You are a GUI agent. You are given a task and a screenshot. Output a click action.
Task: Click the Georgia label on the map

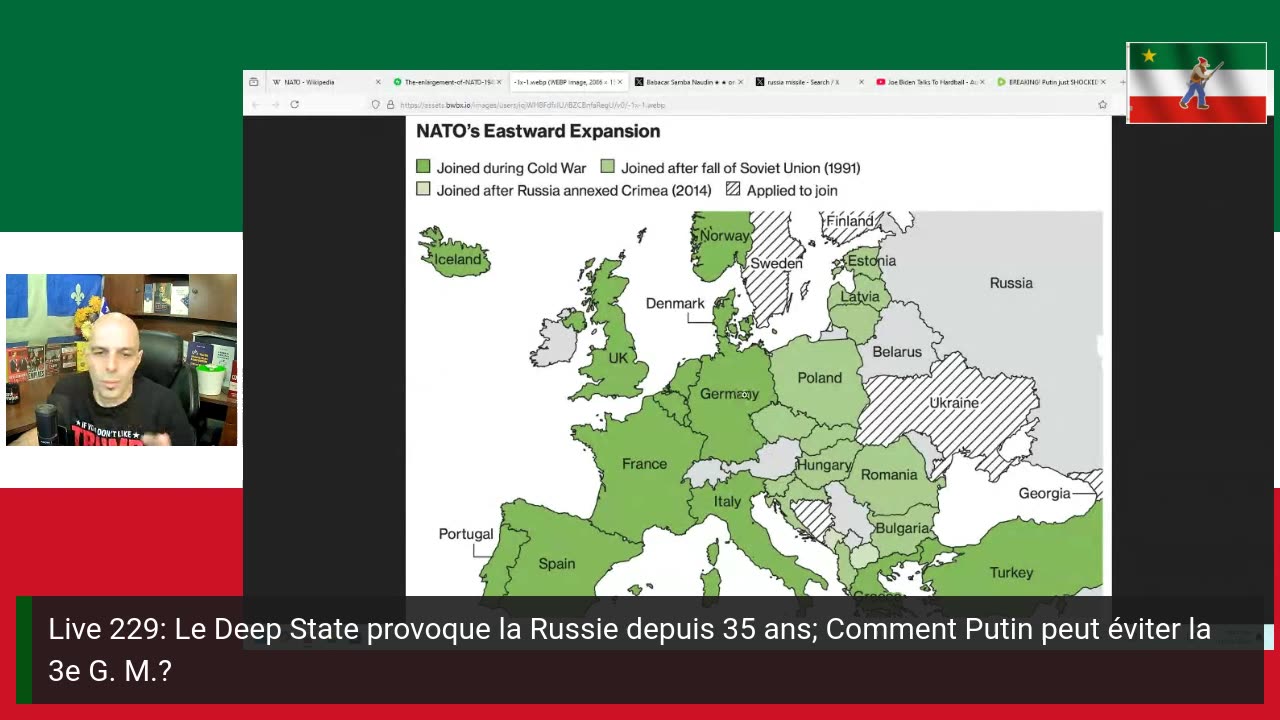tap(1044, 493)
